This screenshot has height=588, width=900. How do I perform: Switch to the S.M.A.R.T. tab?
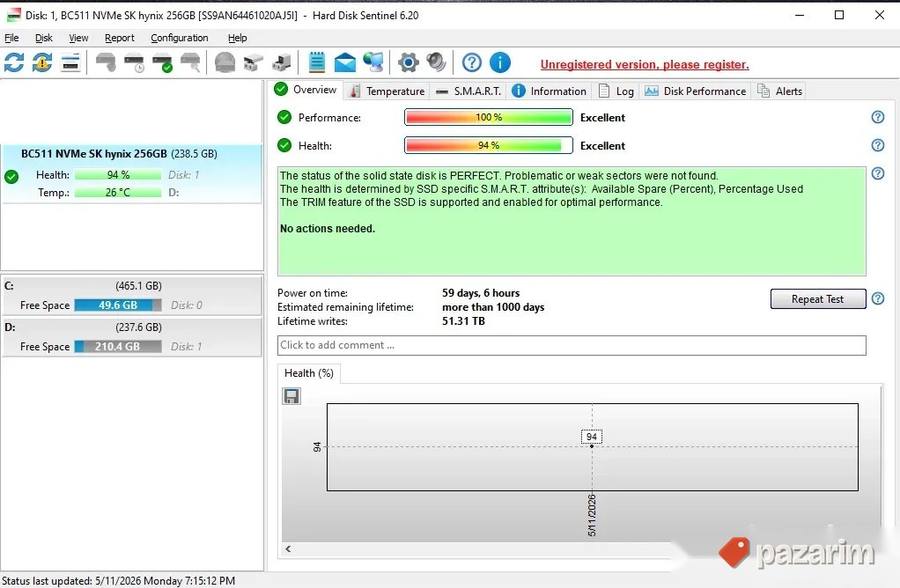(468, 91)
